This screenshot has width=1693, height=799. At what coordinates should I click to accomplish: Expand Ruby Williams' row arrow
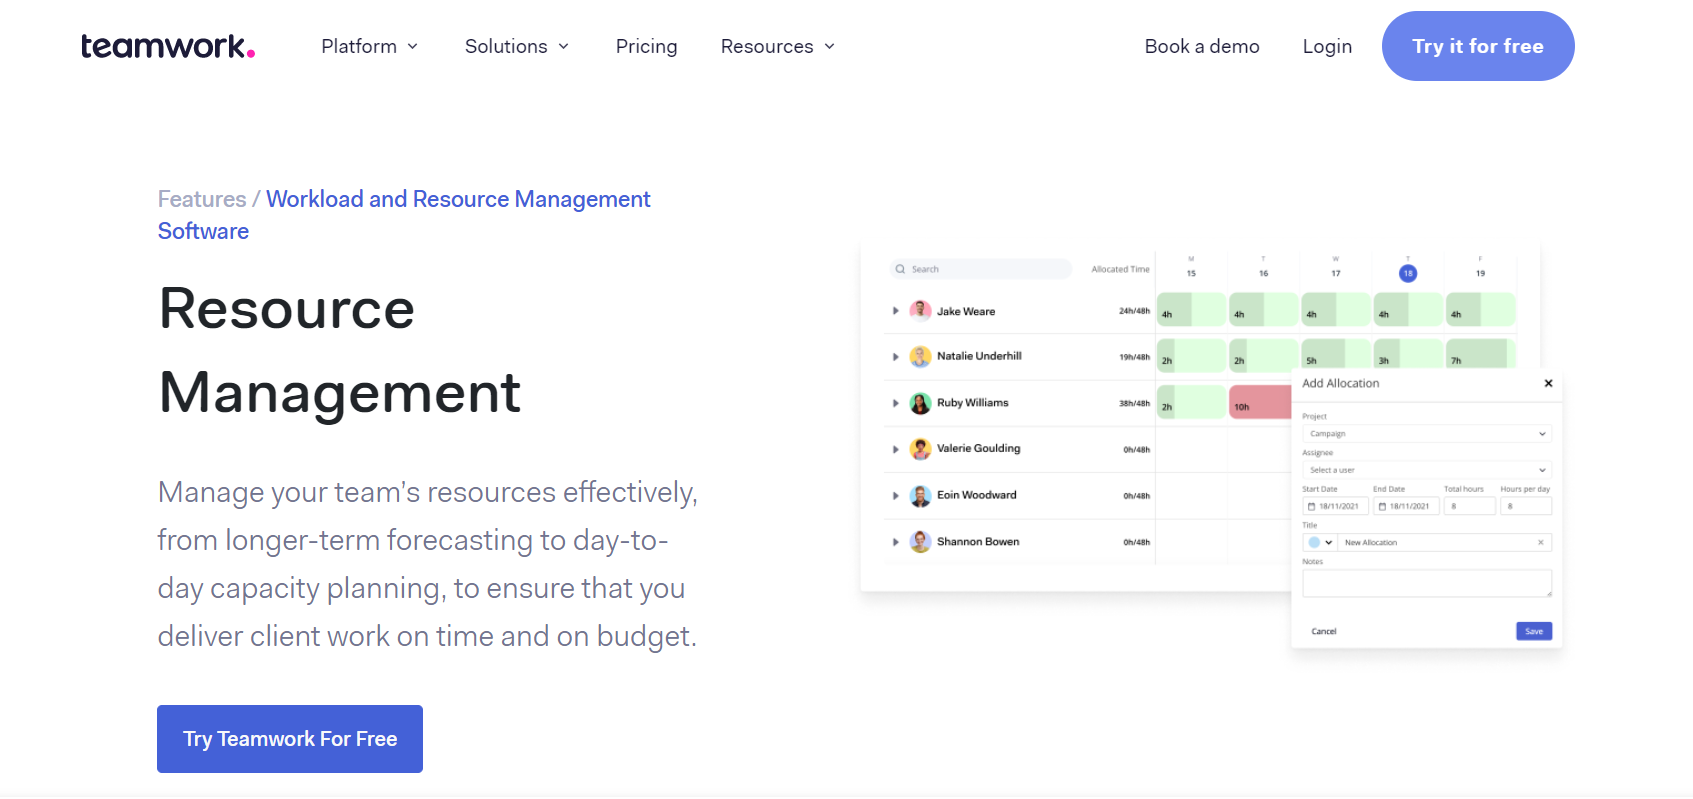896,403
